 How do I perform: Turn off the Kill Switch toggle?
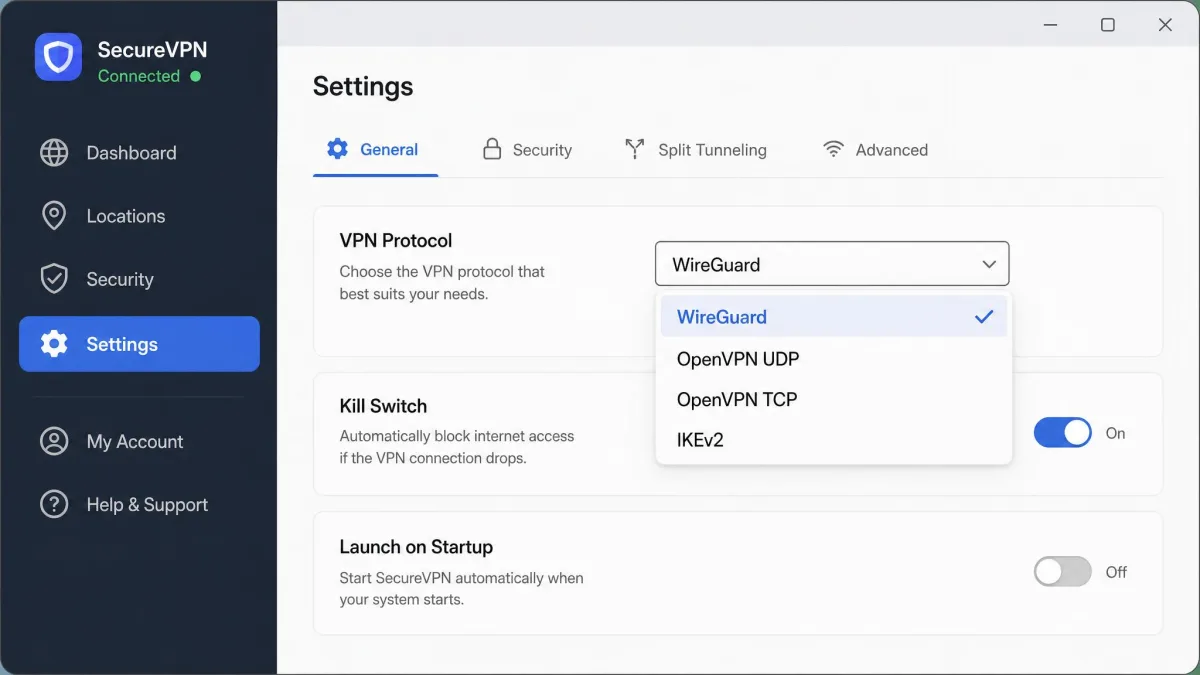point(1062,433)
